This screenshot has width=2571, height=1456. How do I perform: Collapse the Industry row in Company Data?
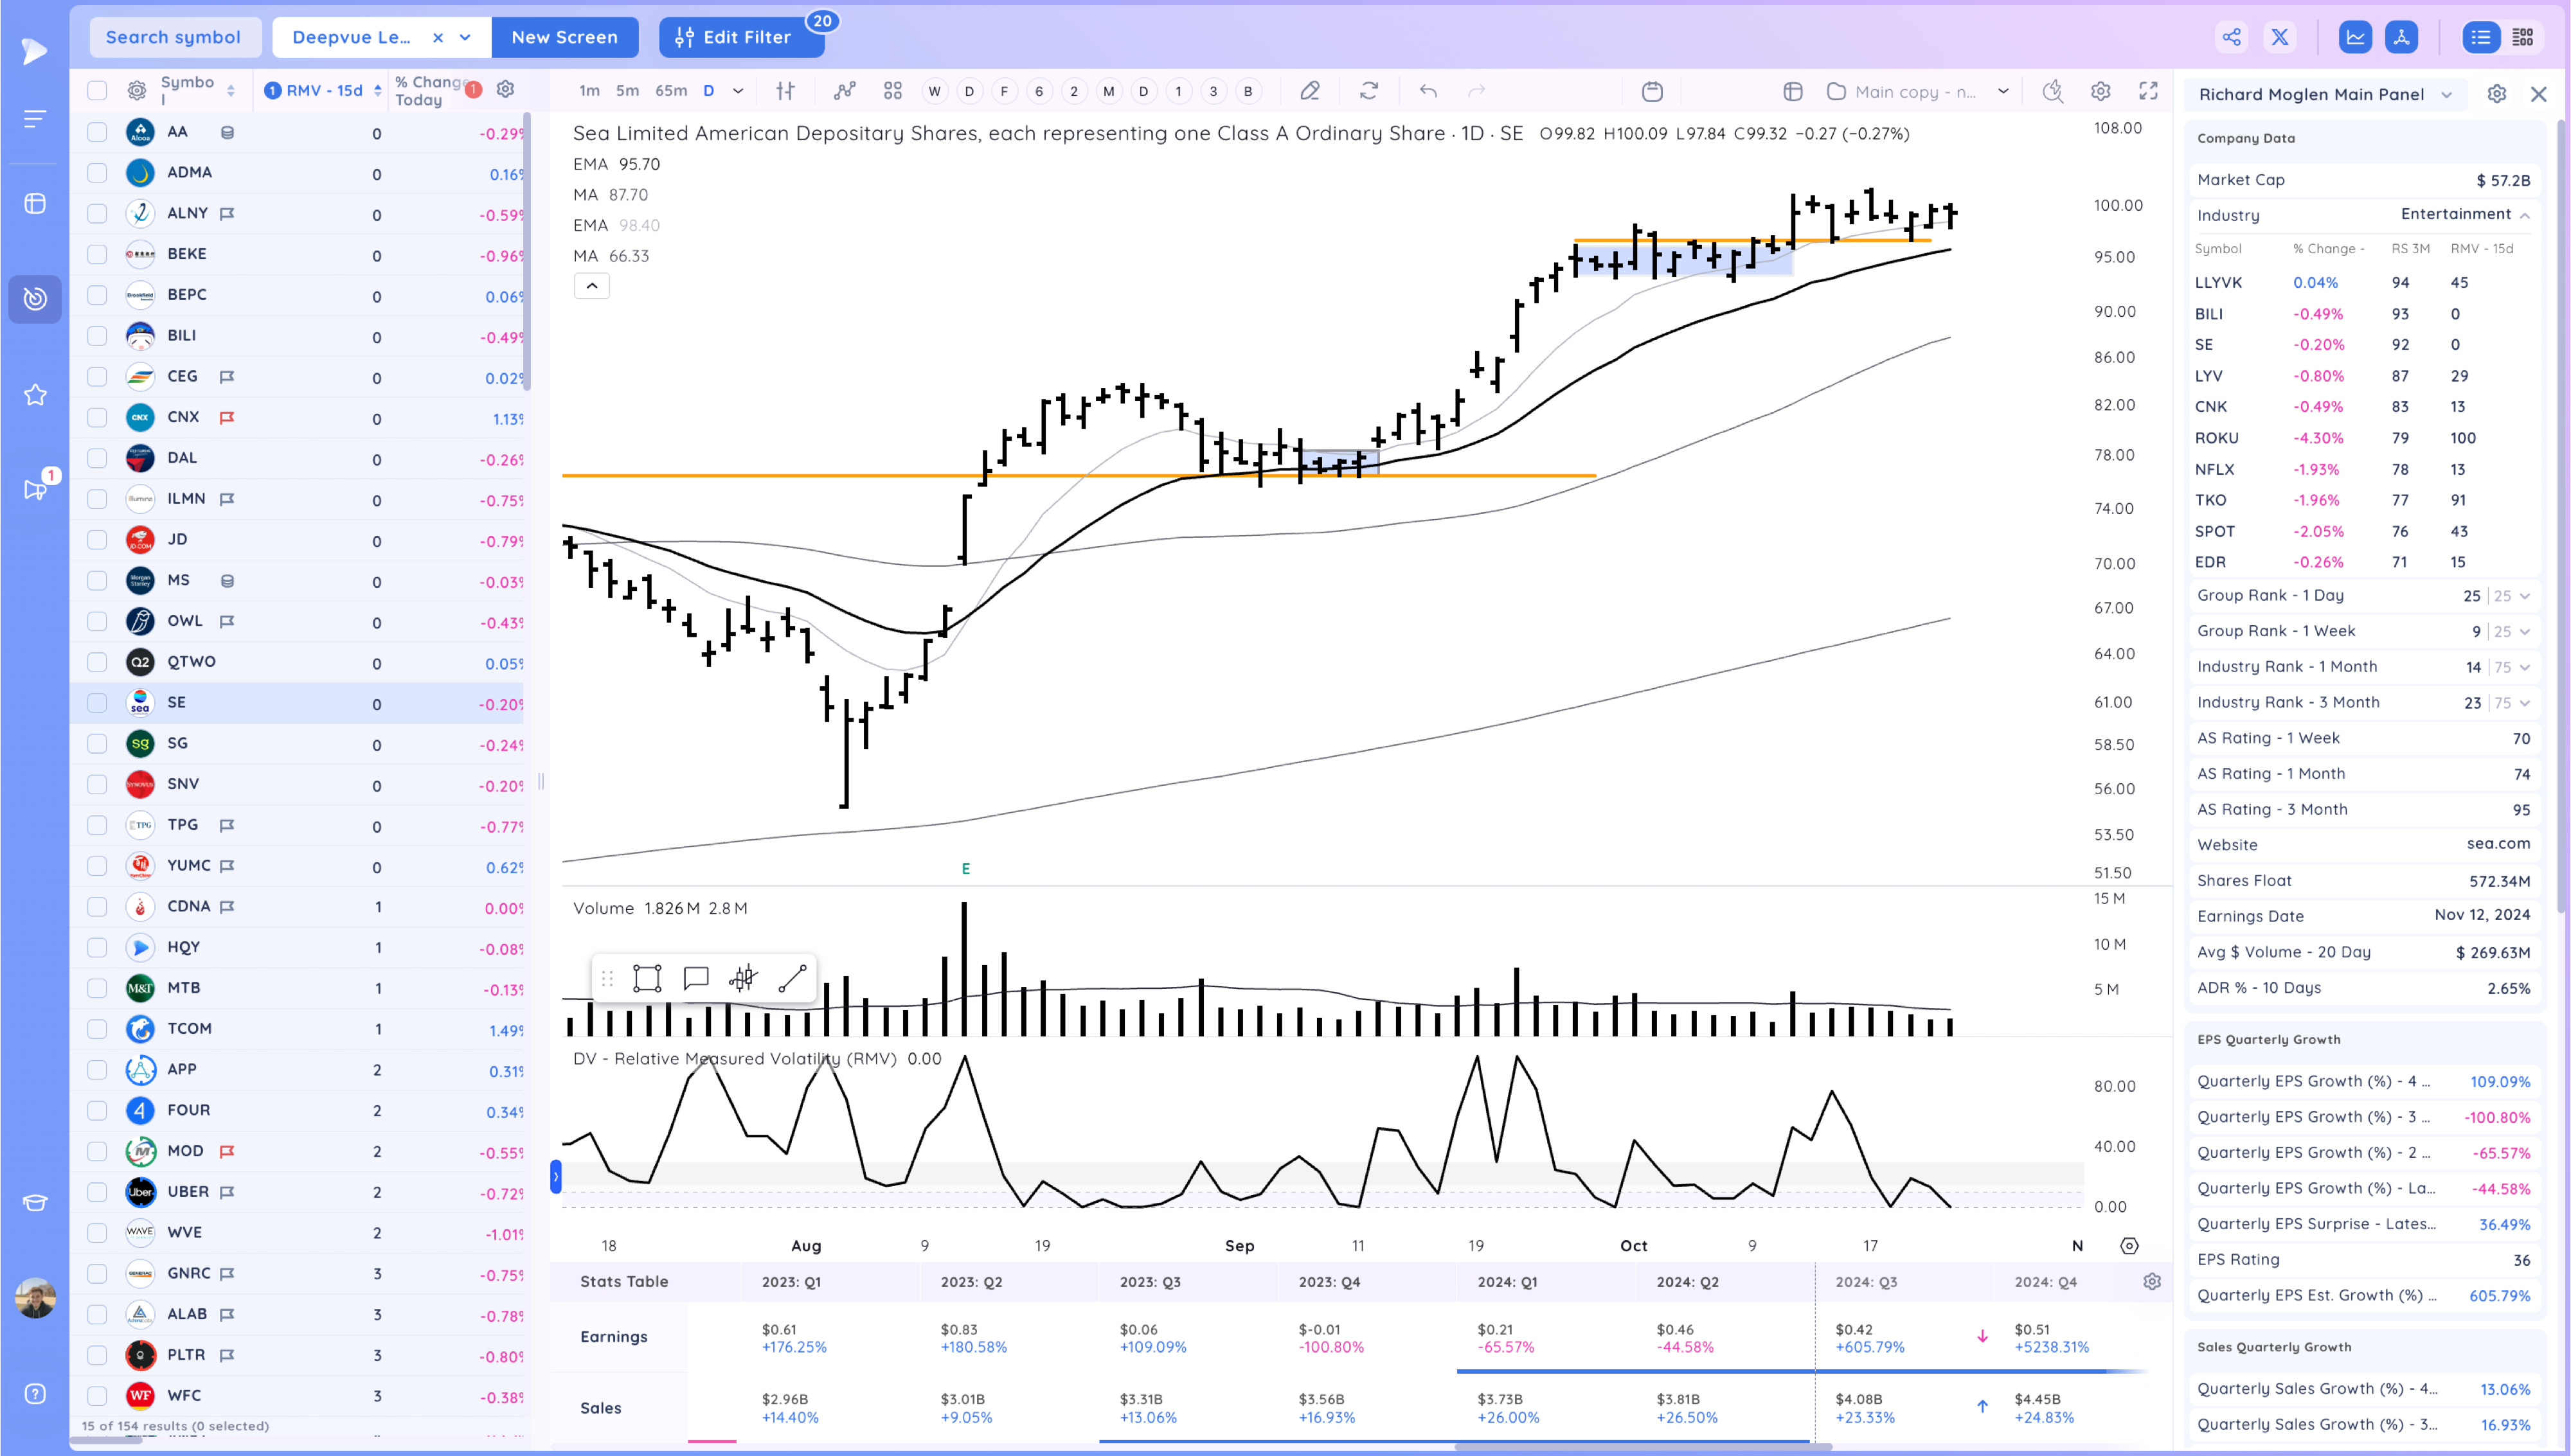2526,215
